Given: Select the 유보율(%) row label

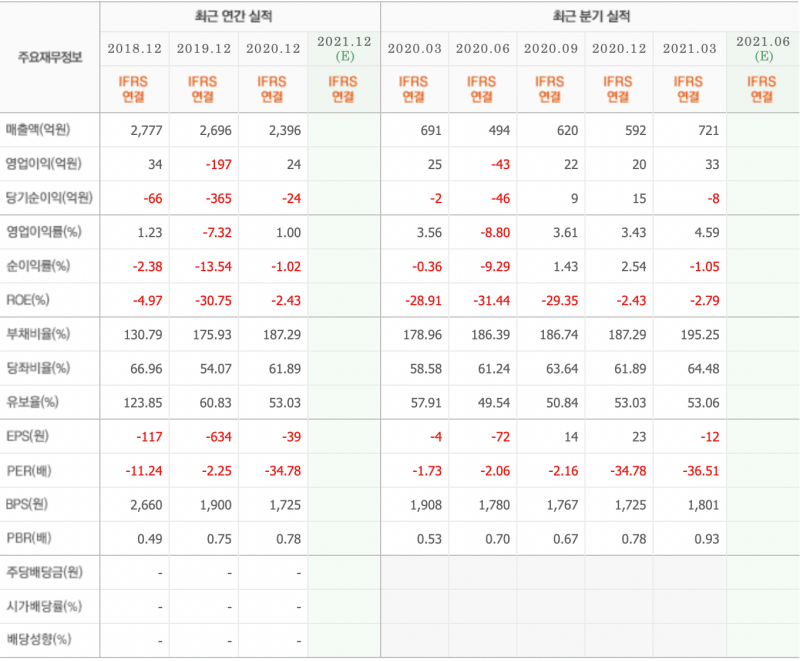Looking at the screenshot, I should point(32,402).
